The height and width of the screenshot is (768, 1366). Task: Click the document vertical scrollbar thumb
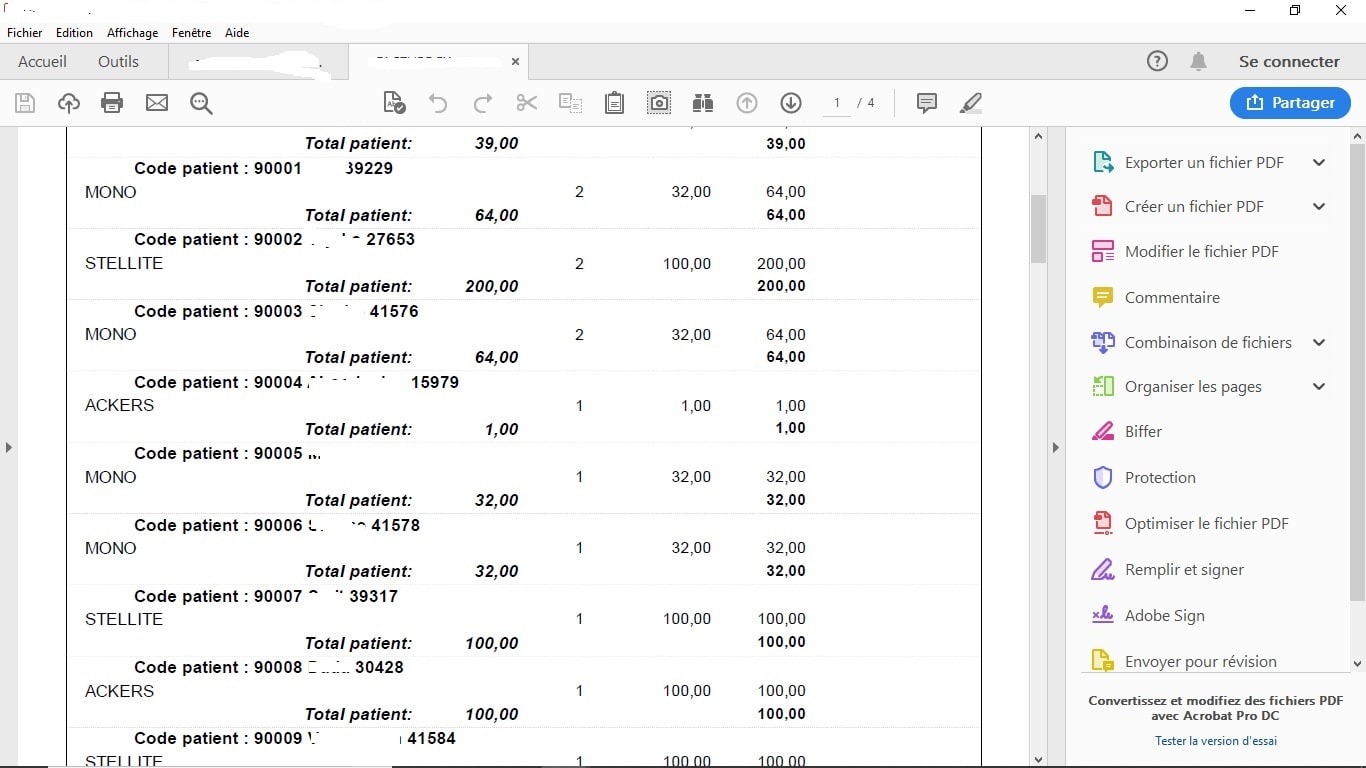point(1038,228)
